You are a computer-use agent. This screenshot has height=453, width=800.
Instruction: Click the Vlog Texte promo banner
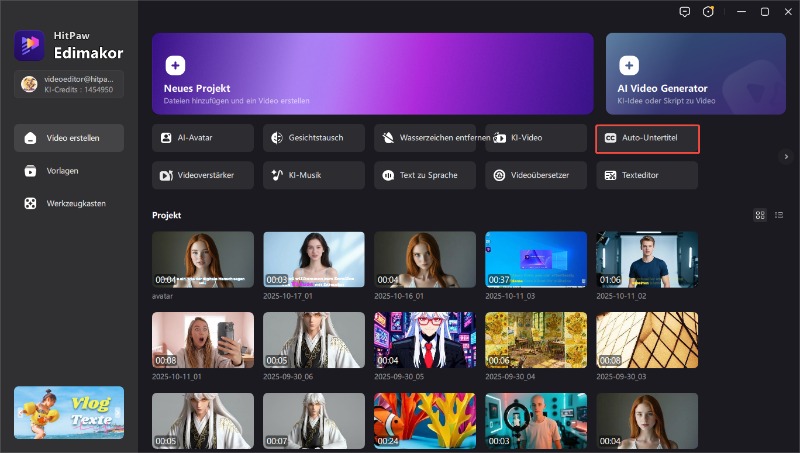(69, 412)
